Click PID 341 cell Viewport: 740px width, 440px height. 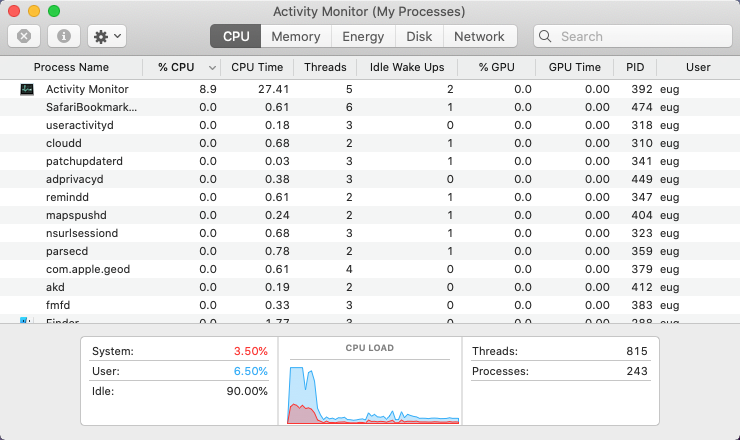642,161
